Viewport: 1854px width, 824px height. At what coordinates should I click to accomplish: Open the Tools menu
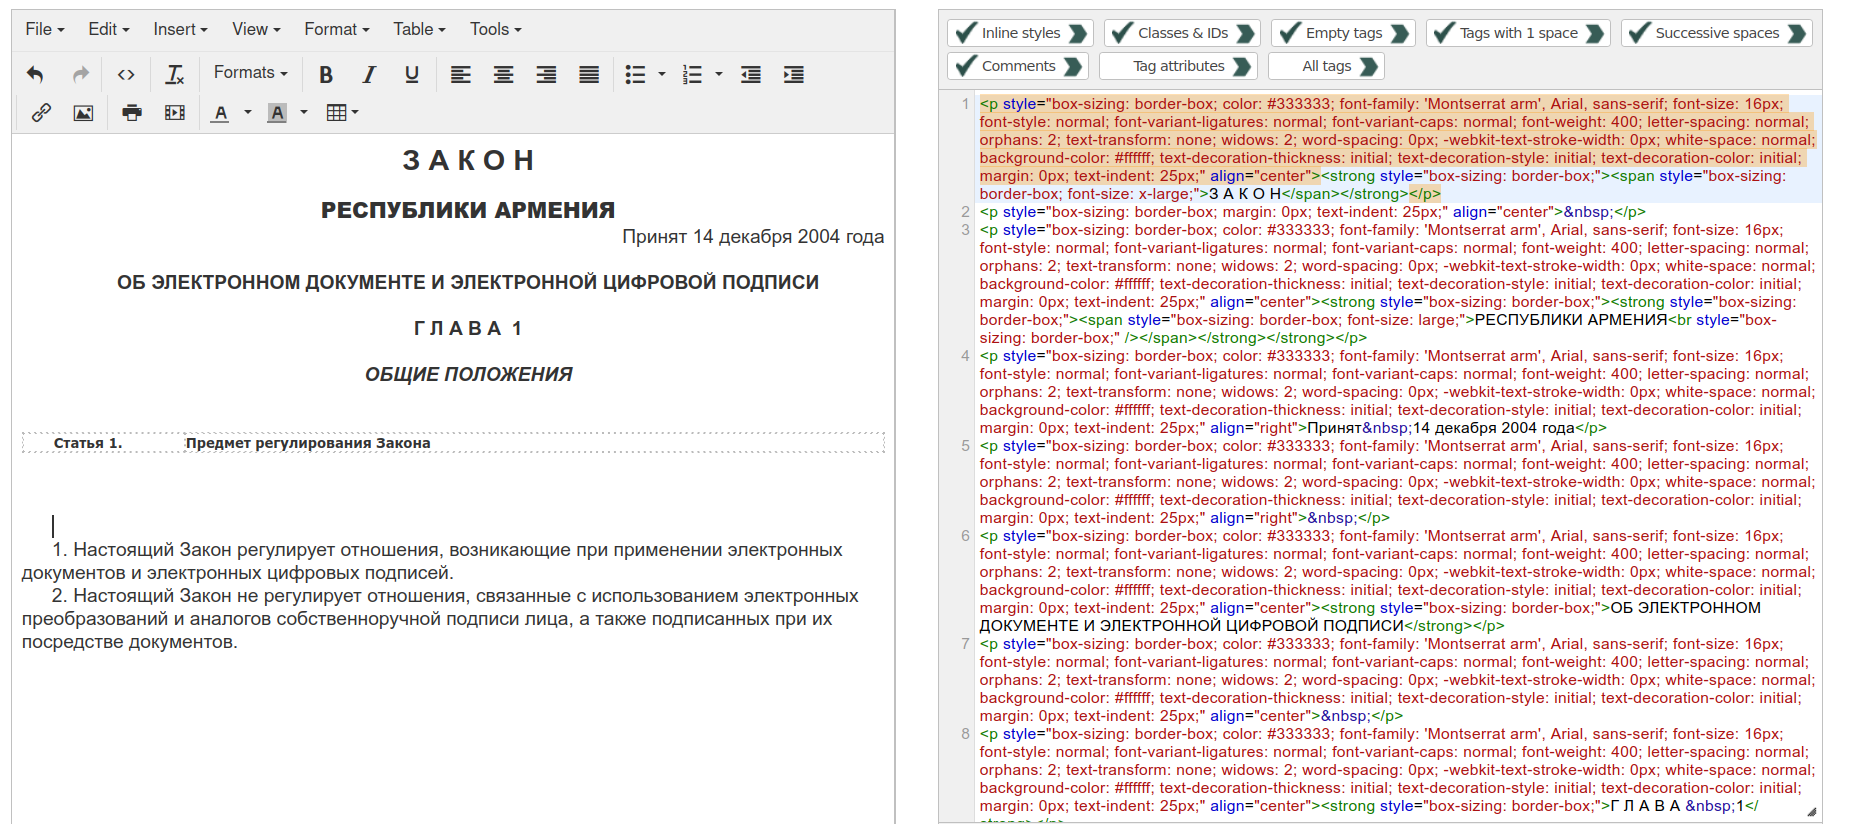click(x=495, y=29)
